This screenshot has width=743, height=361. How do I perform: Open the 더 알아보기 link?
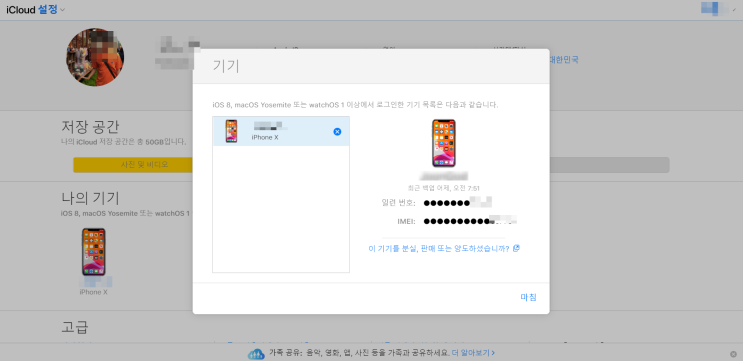[473, 353]
